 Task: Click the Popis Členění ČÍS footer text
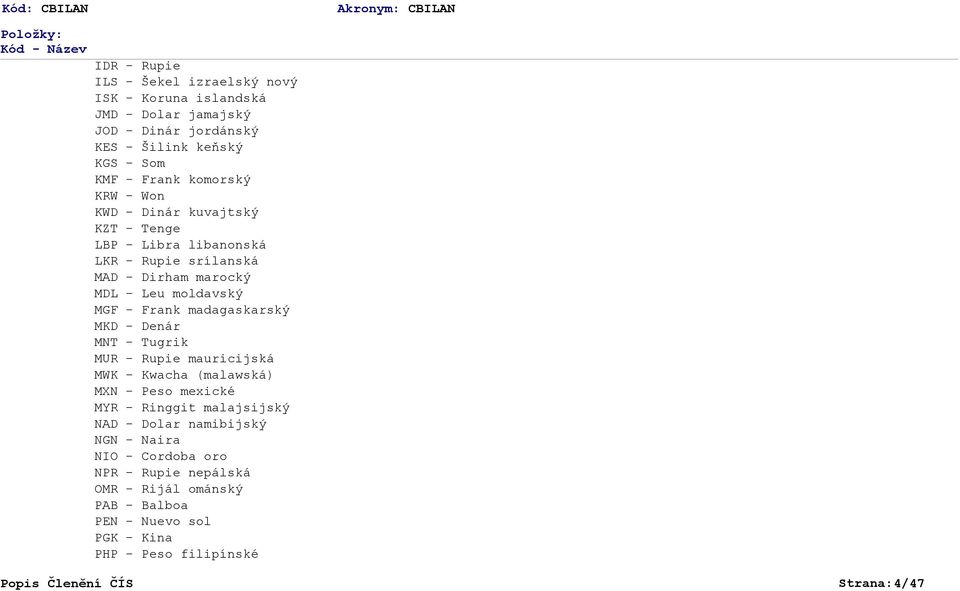[66, 584]
